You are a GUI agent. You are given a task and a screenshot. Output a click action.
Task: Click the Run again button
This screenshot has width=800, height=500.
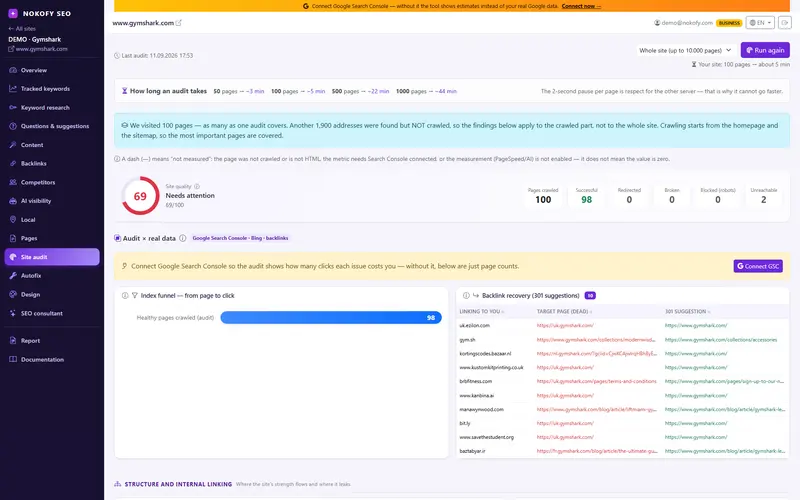tap(765, 50)
